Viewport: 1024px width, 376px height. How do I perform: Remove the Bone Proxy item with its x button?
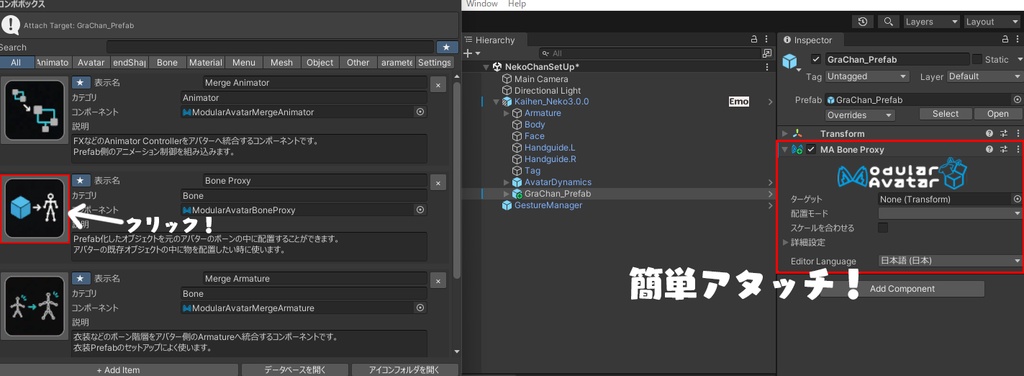click(x=438, y=182)
